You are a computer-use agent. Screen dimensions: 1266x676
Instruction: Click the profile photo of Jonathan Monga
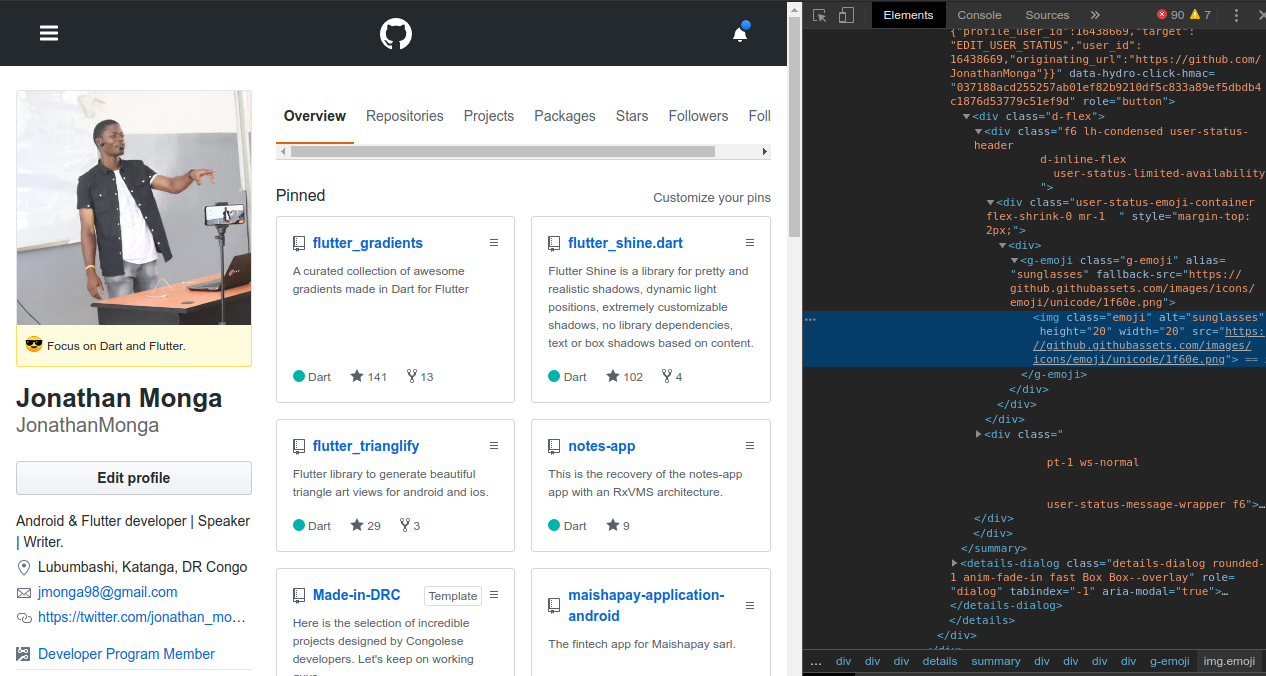click(x=134, y=207)
